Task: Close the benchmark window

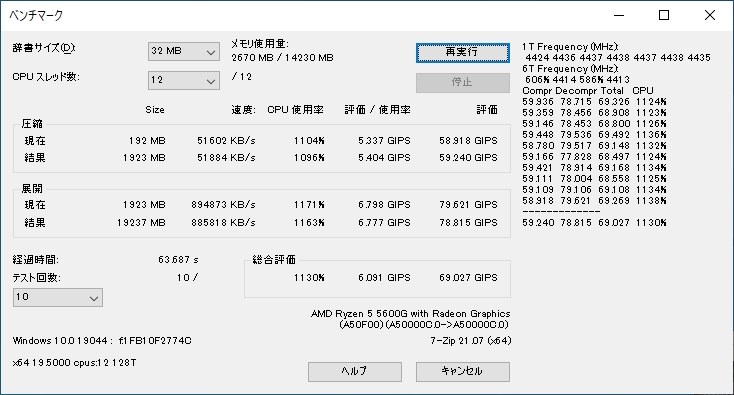Action: pyautogui.click(x=710, y=15)
